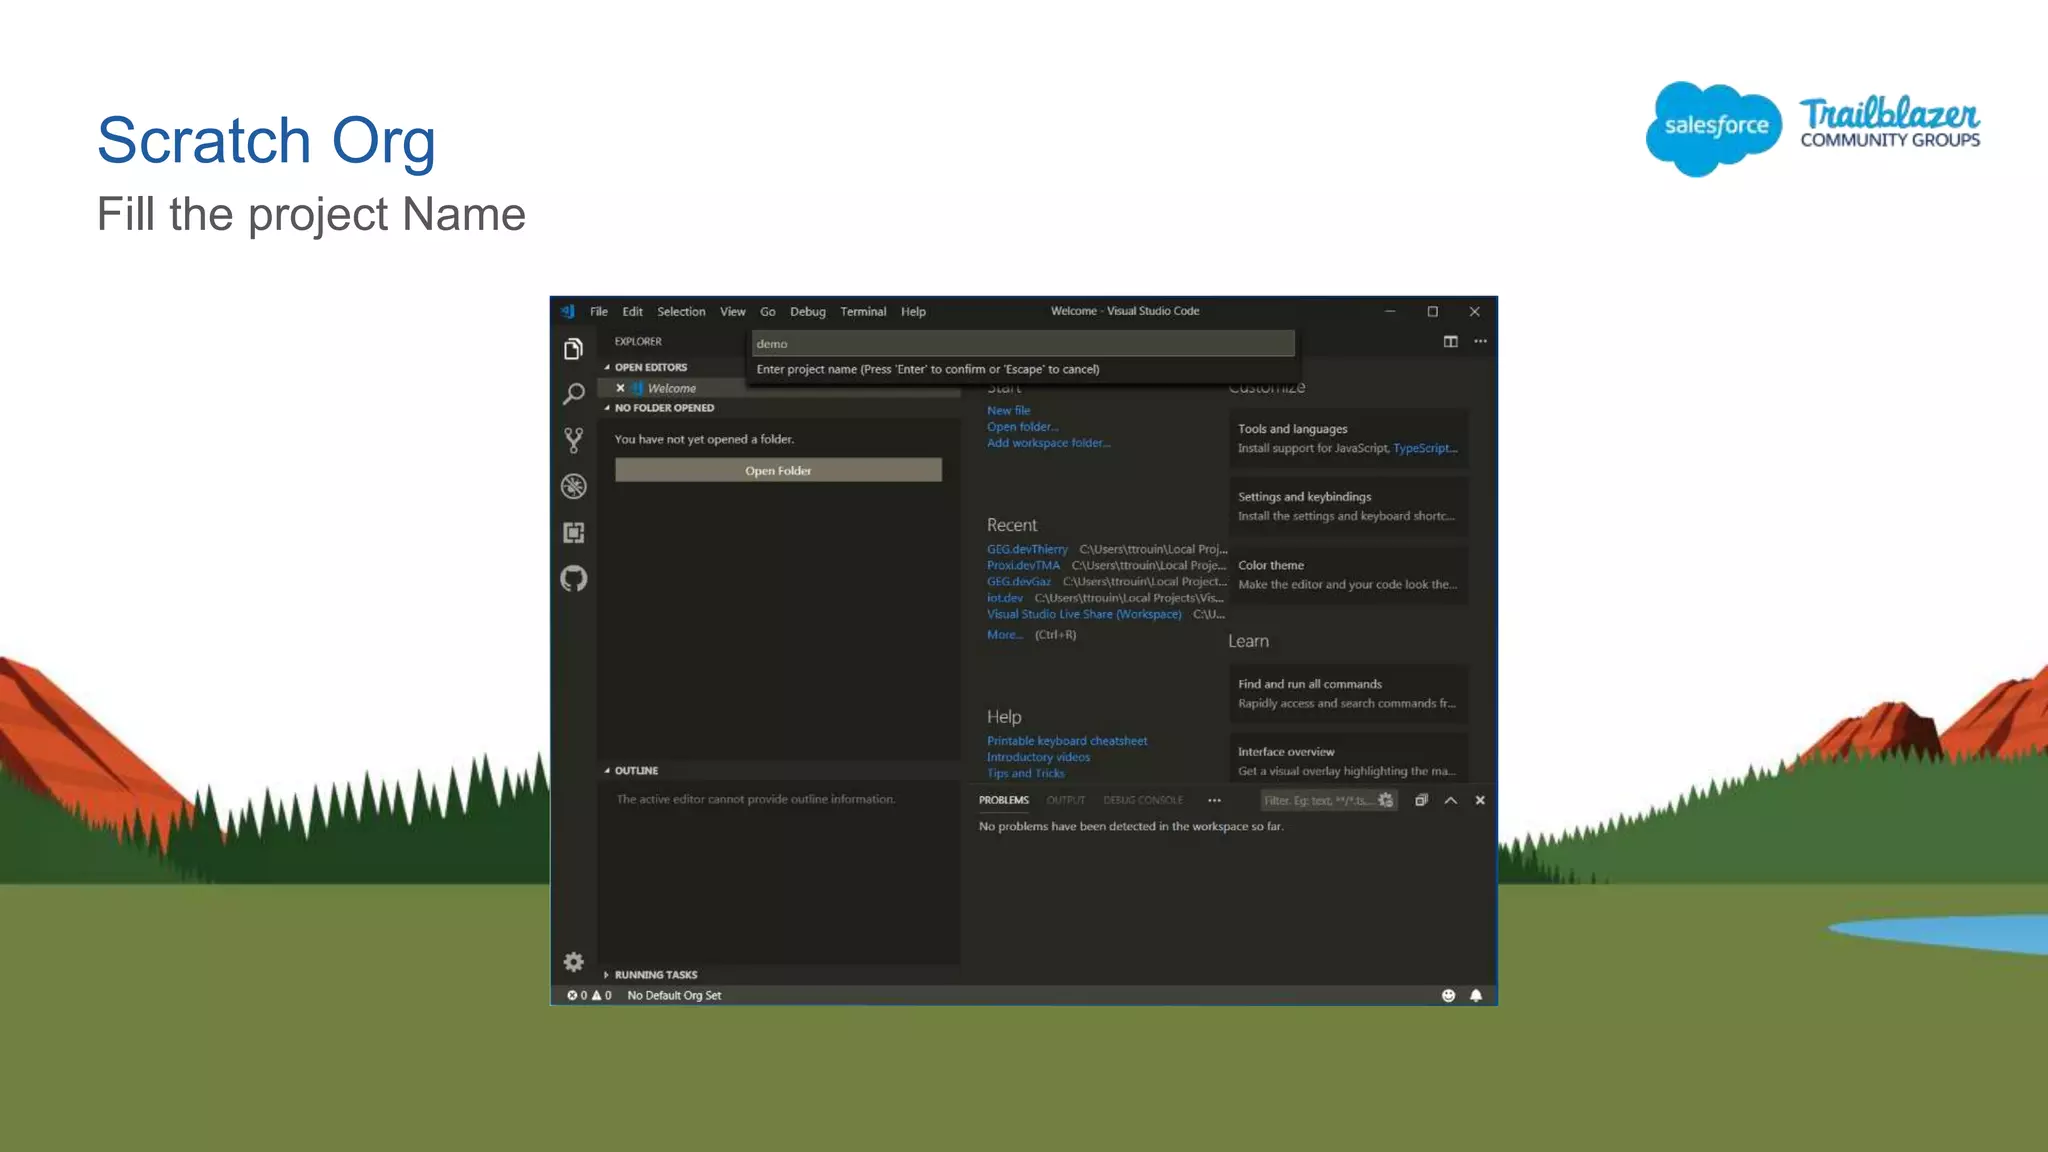Open Introductory videos link
The height and width of the screenshot is (1152, 2048).
(1038, 757)
